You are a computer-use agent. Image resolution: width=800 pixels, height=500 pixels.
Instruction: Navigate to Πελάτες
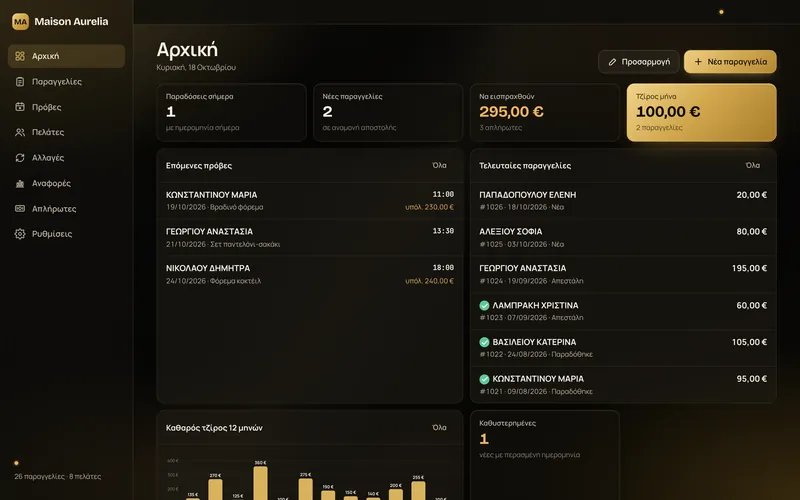[66, 132]
